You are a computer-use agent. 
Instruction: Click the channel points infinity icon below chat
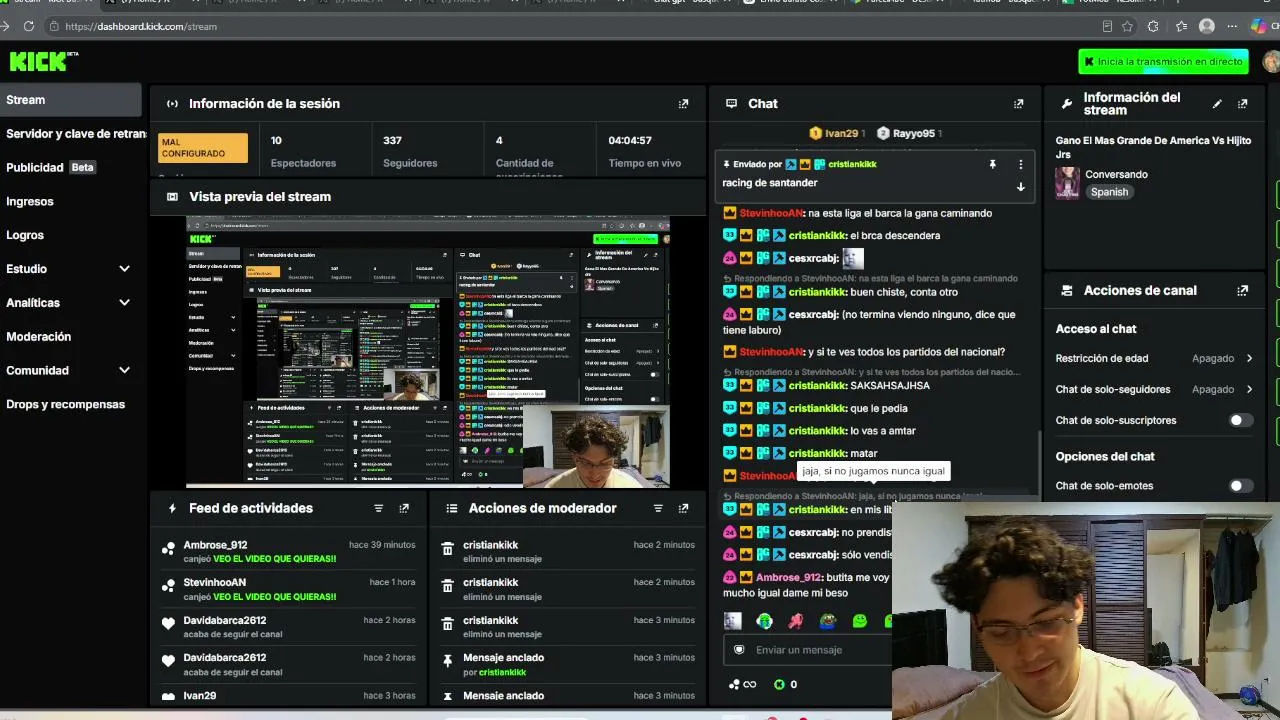click(743, 685)
